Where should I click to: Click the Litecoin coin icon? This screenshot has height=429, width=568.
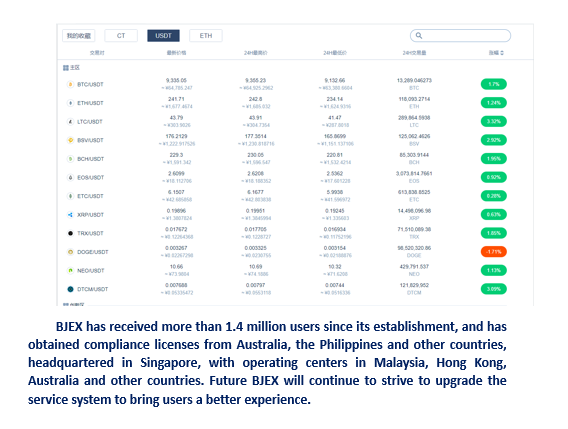[x=70, y=122]
